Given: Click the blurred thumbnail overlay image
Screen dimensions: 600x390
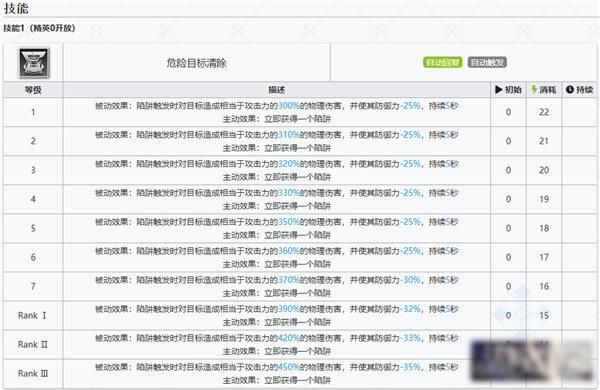Looking at the screenshot, I should pyautogui.click(x=533, y=361).
